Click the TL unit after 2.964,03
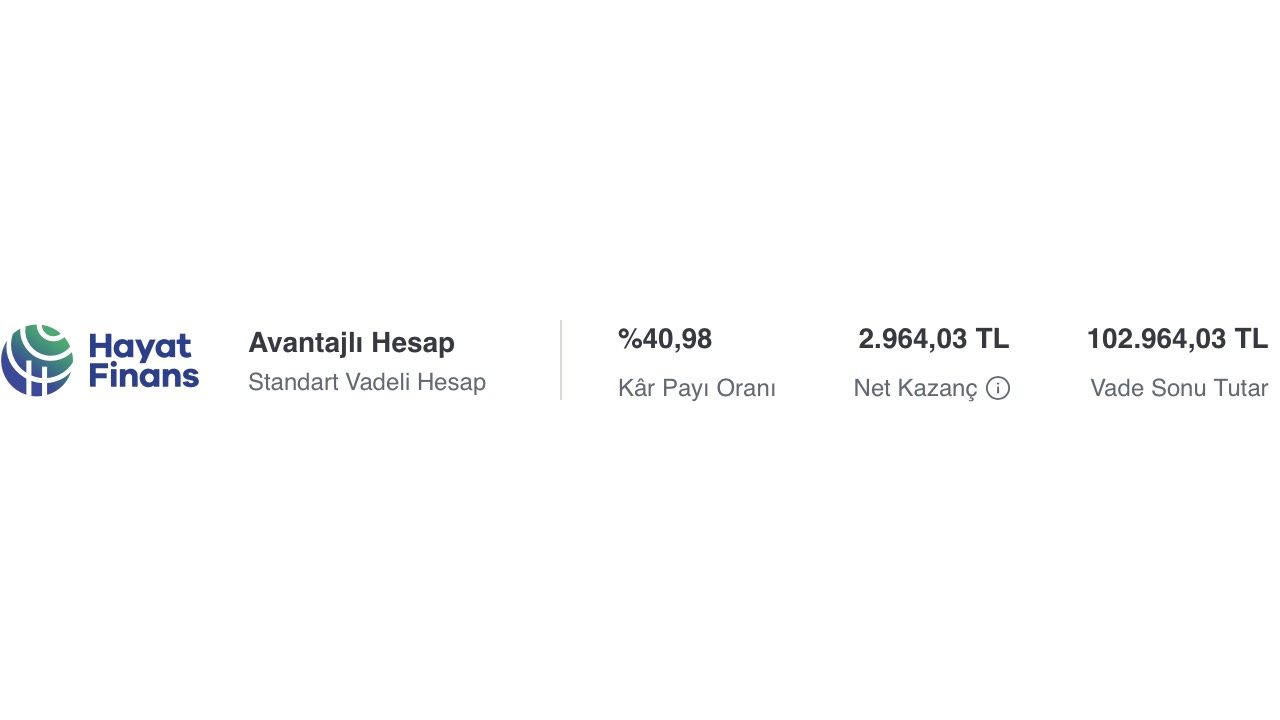The image size is (1280, 720). pyautogui.click(x=993, y=340)
